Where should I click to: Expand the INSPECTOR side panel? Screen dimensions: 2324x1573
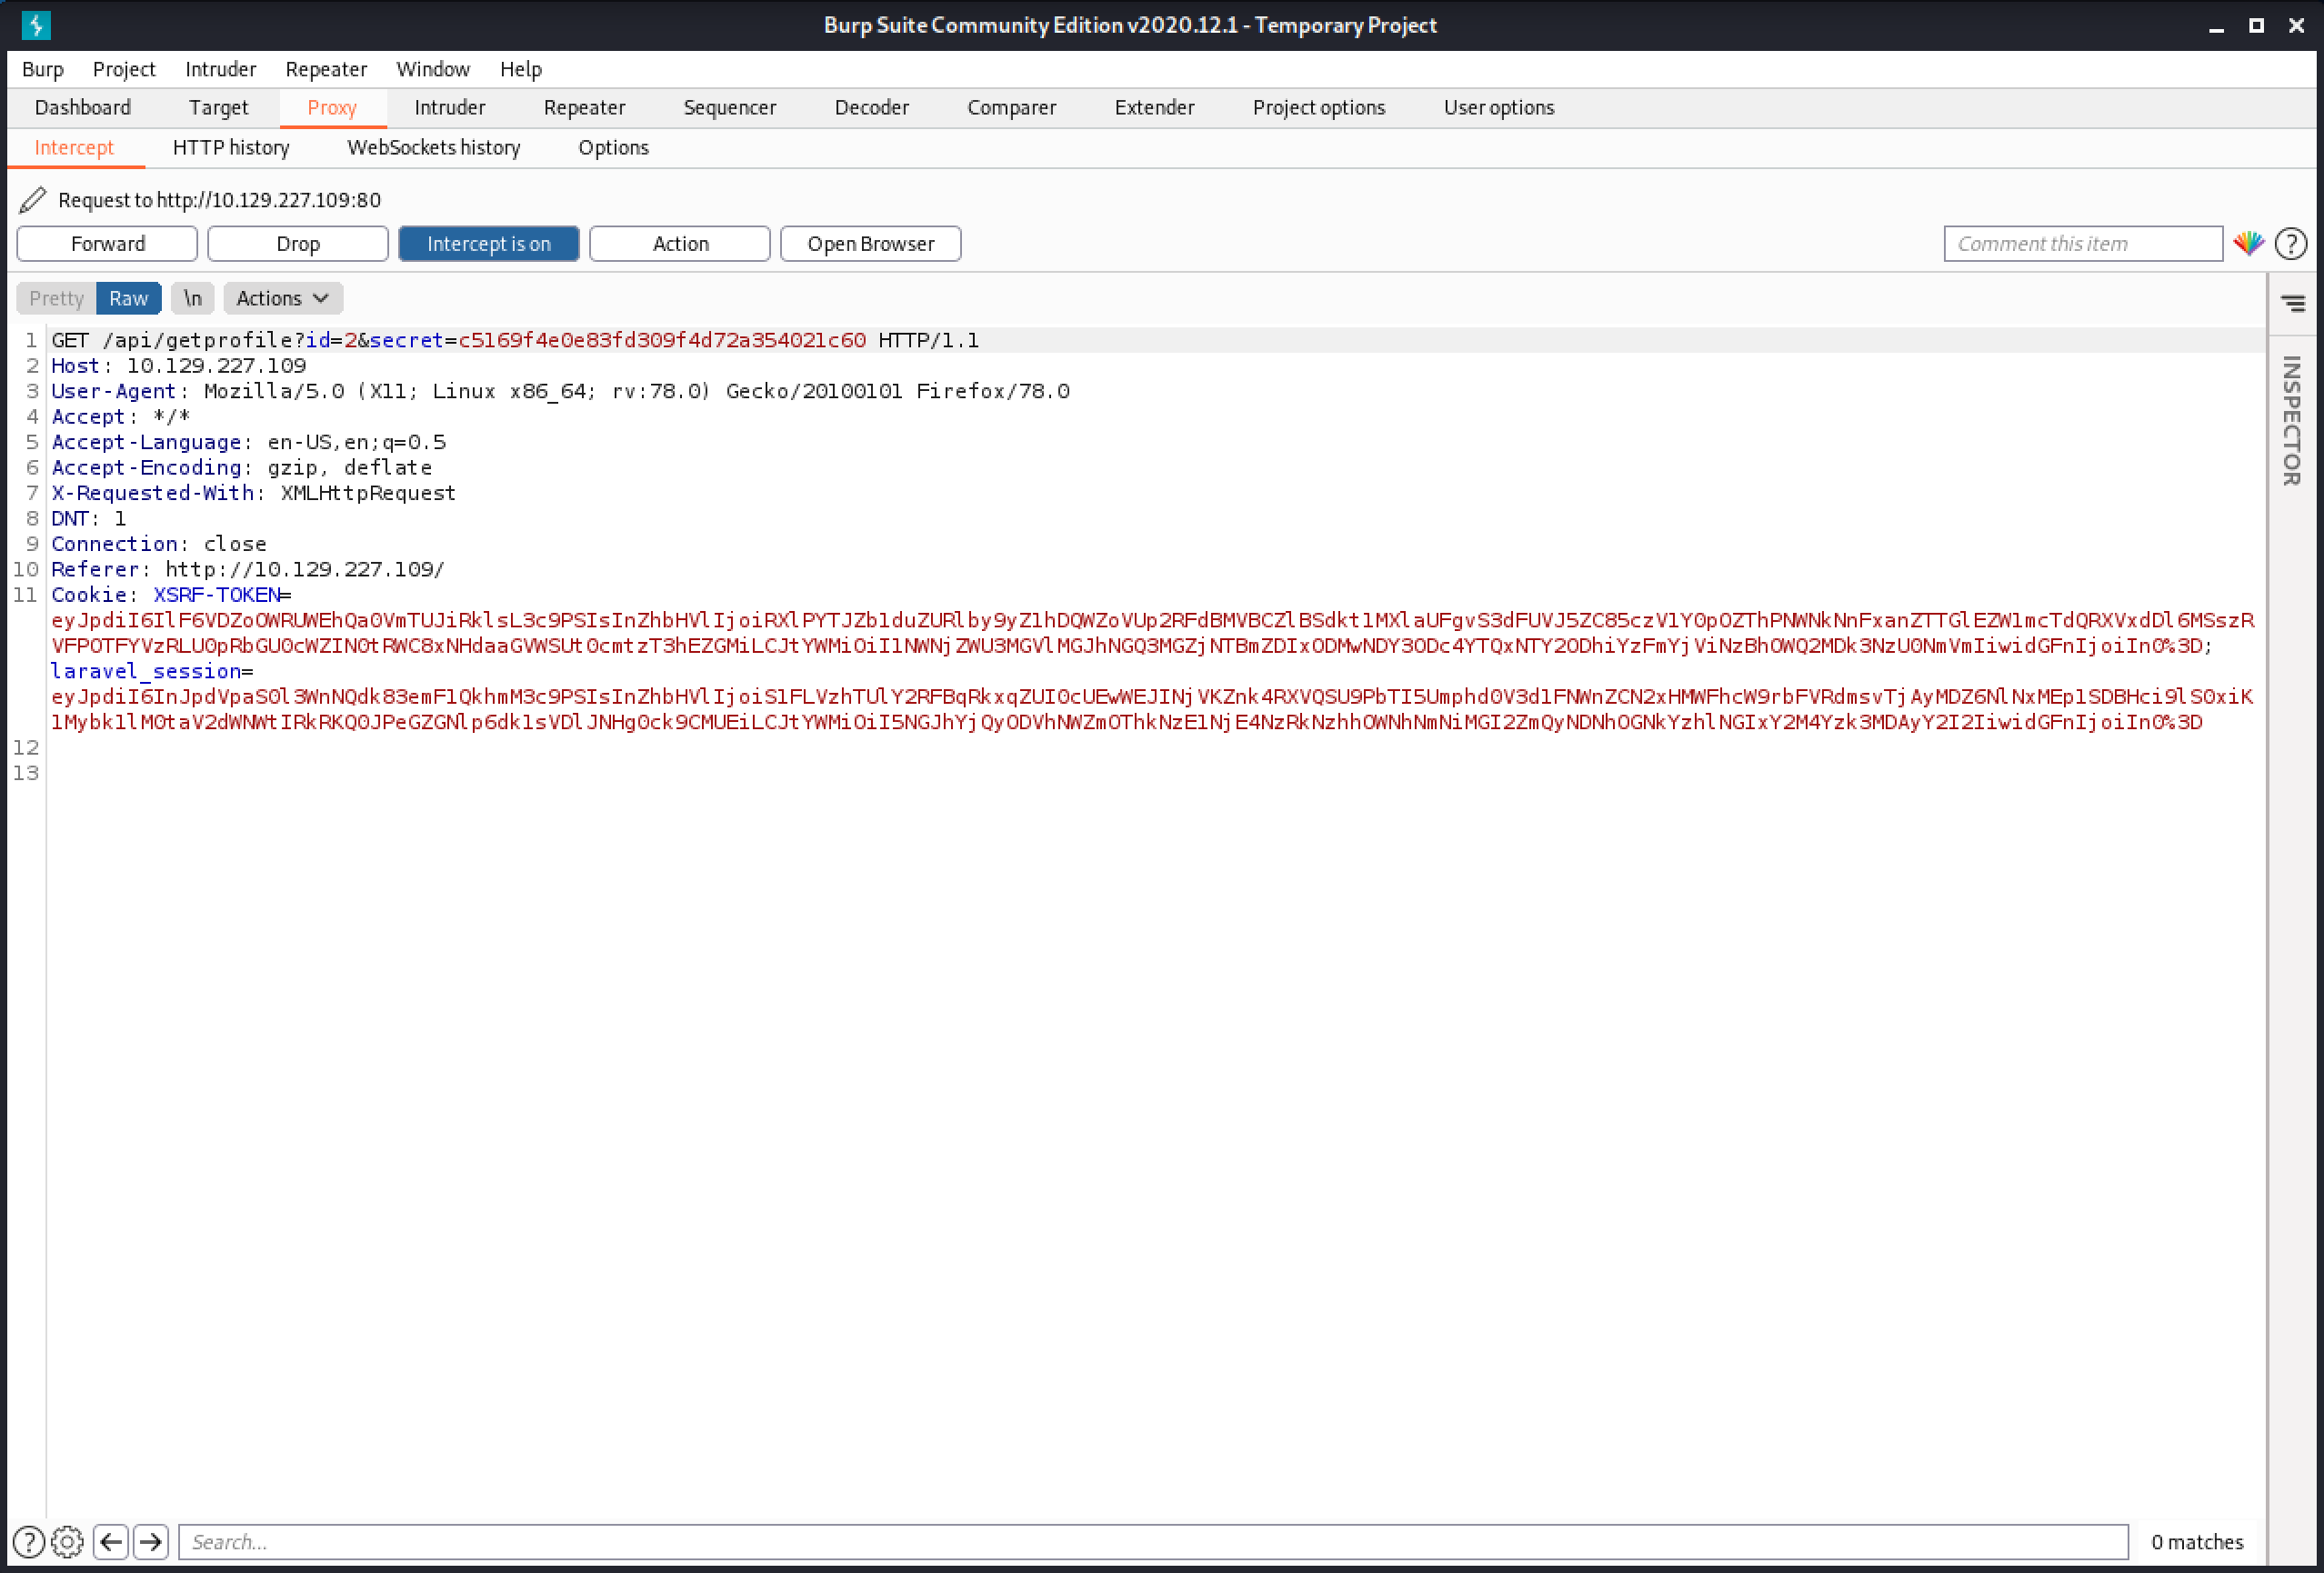2292,421
